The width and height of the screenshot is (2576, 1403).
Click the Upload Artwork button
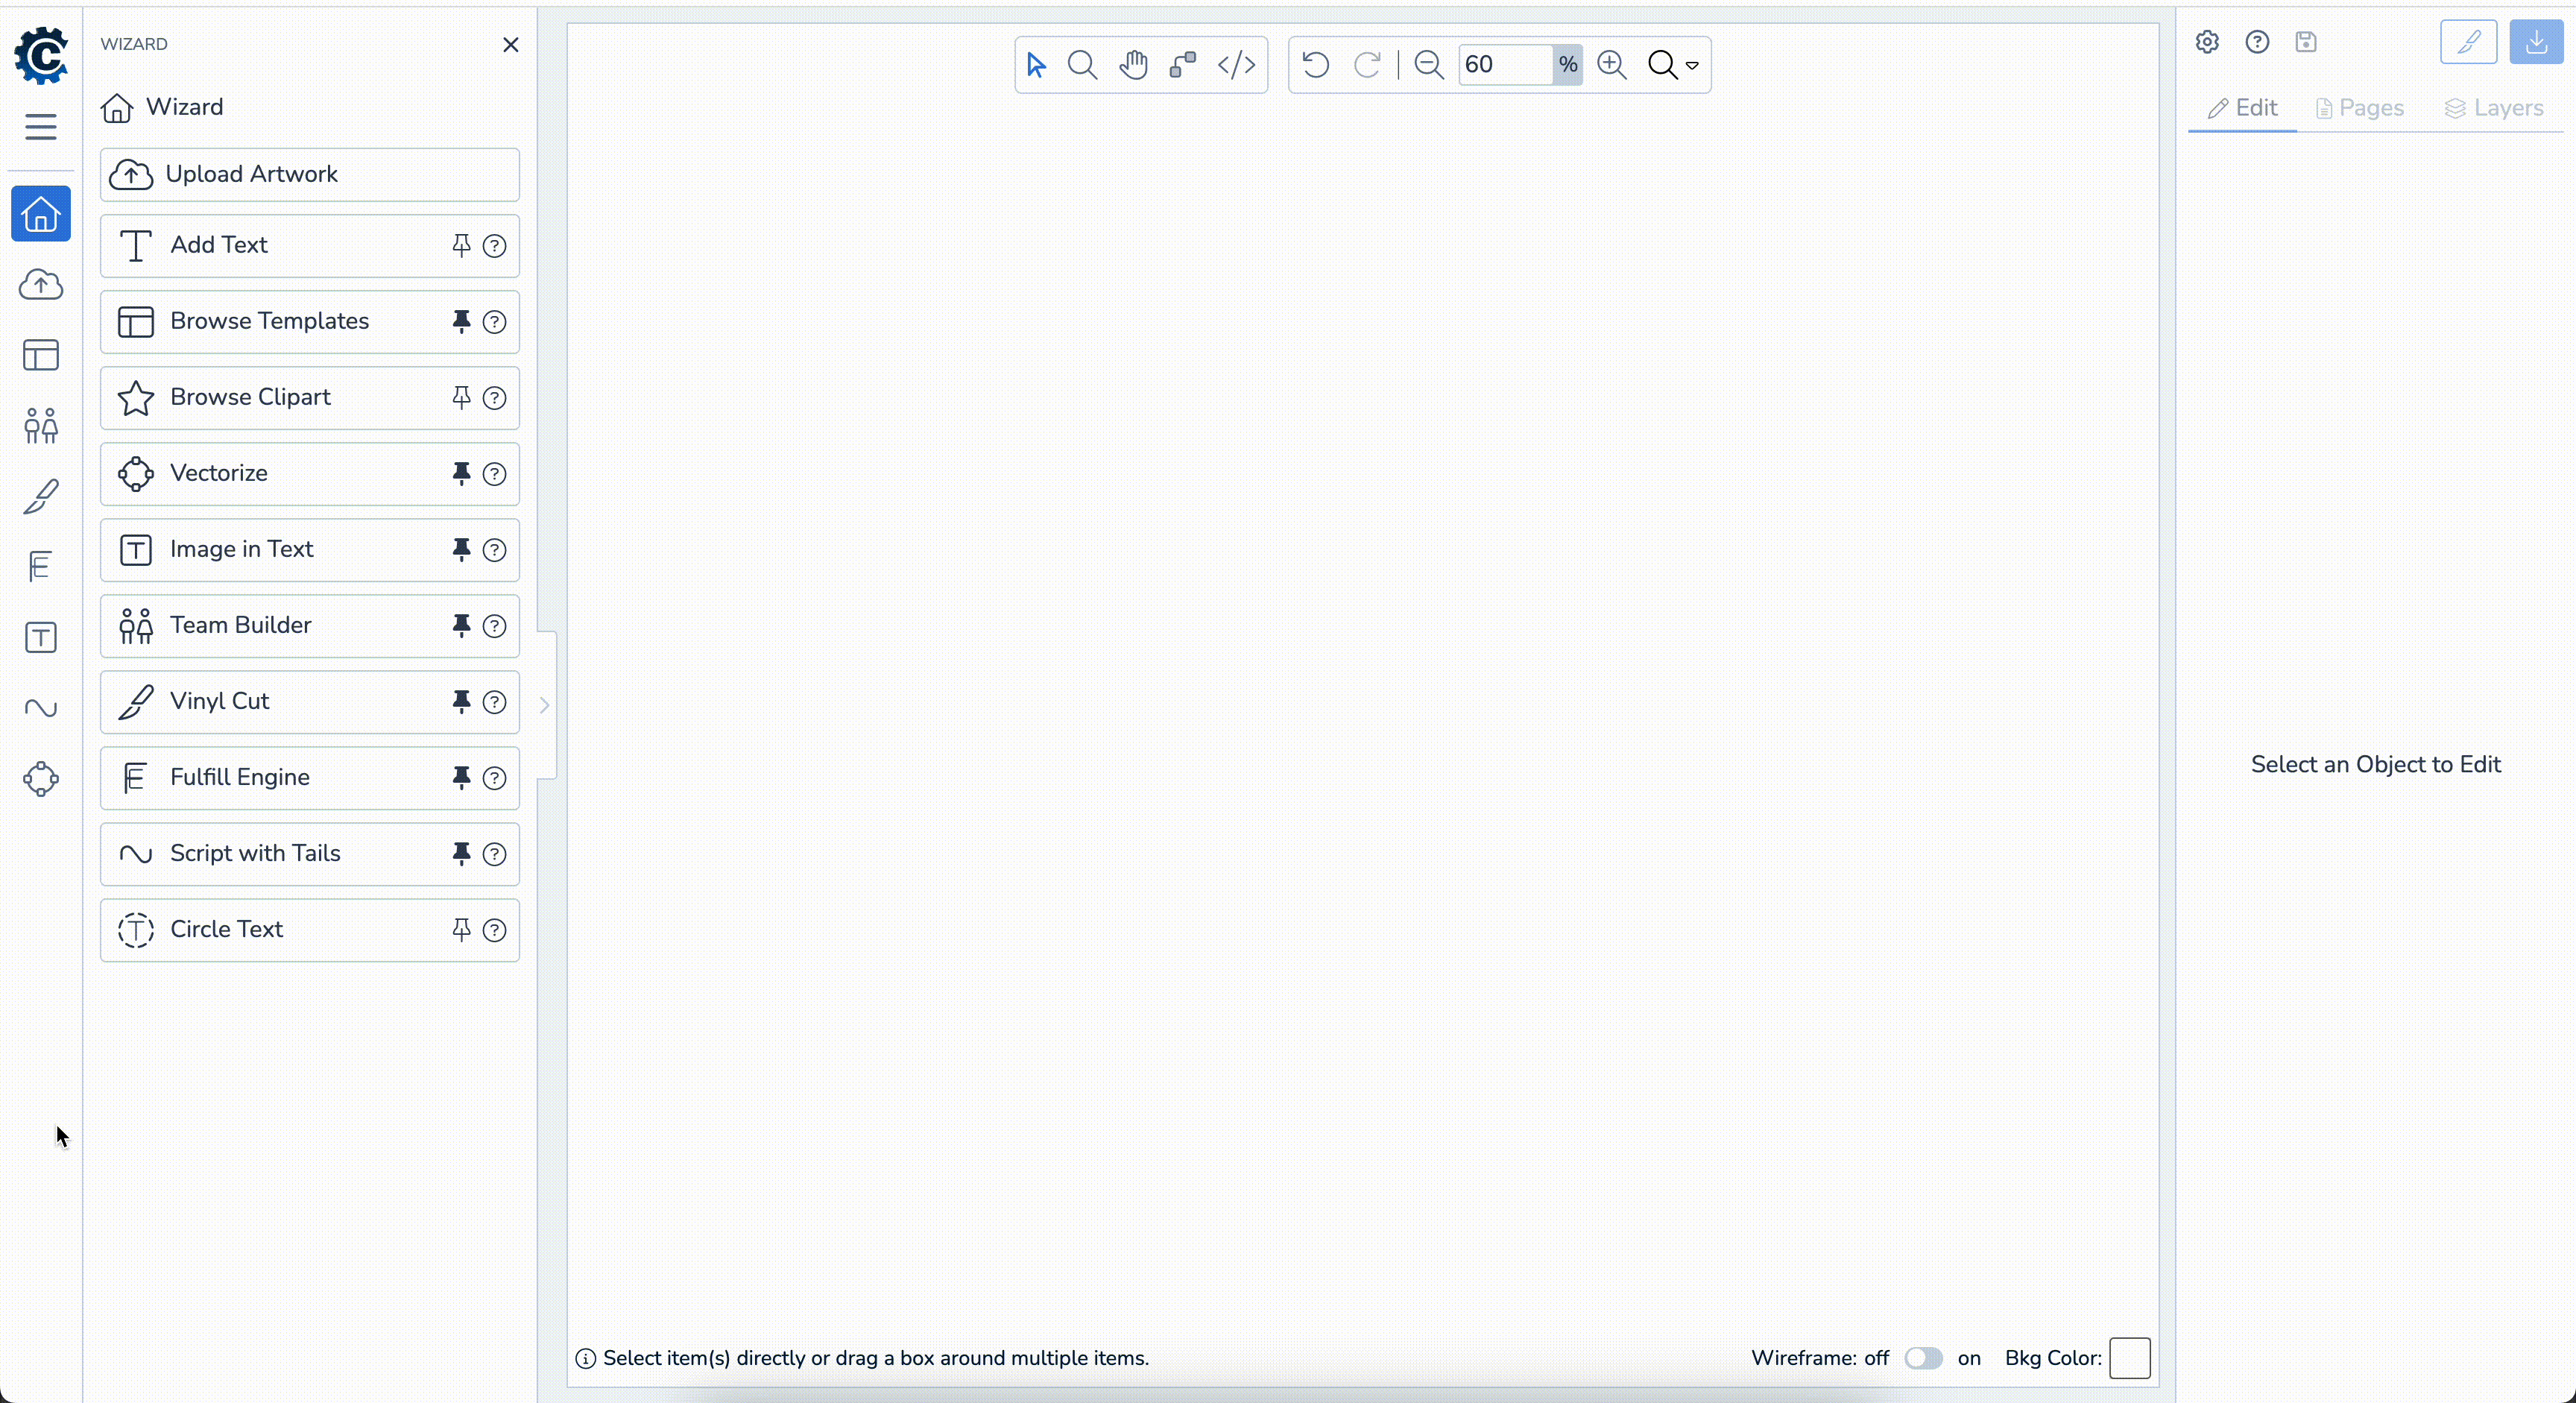pyautogui.click(x=309, y=174)
